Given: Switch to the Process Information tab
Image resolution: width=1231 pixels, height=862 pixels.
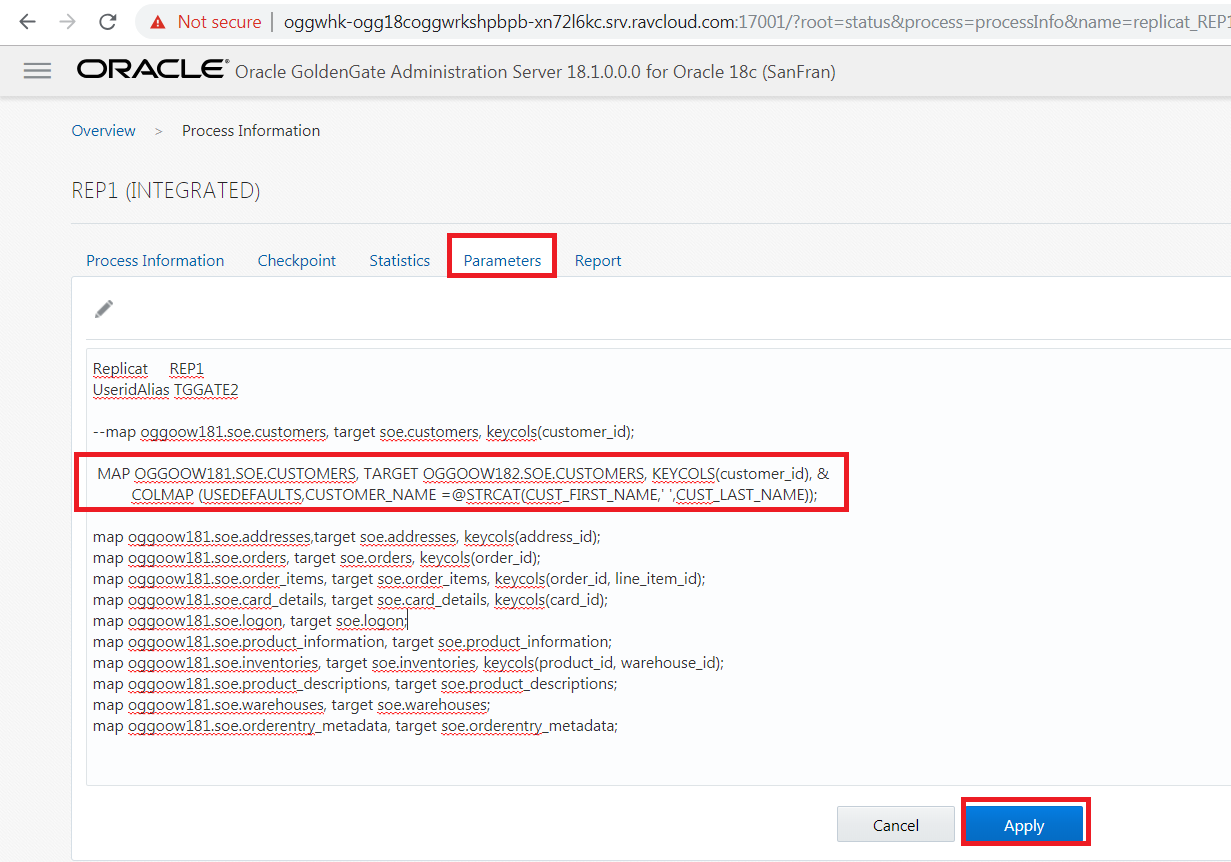Looking at the screenshot, I should [155, 260].
